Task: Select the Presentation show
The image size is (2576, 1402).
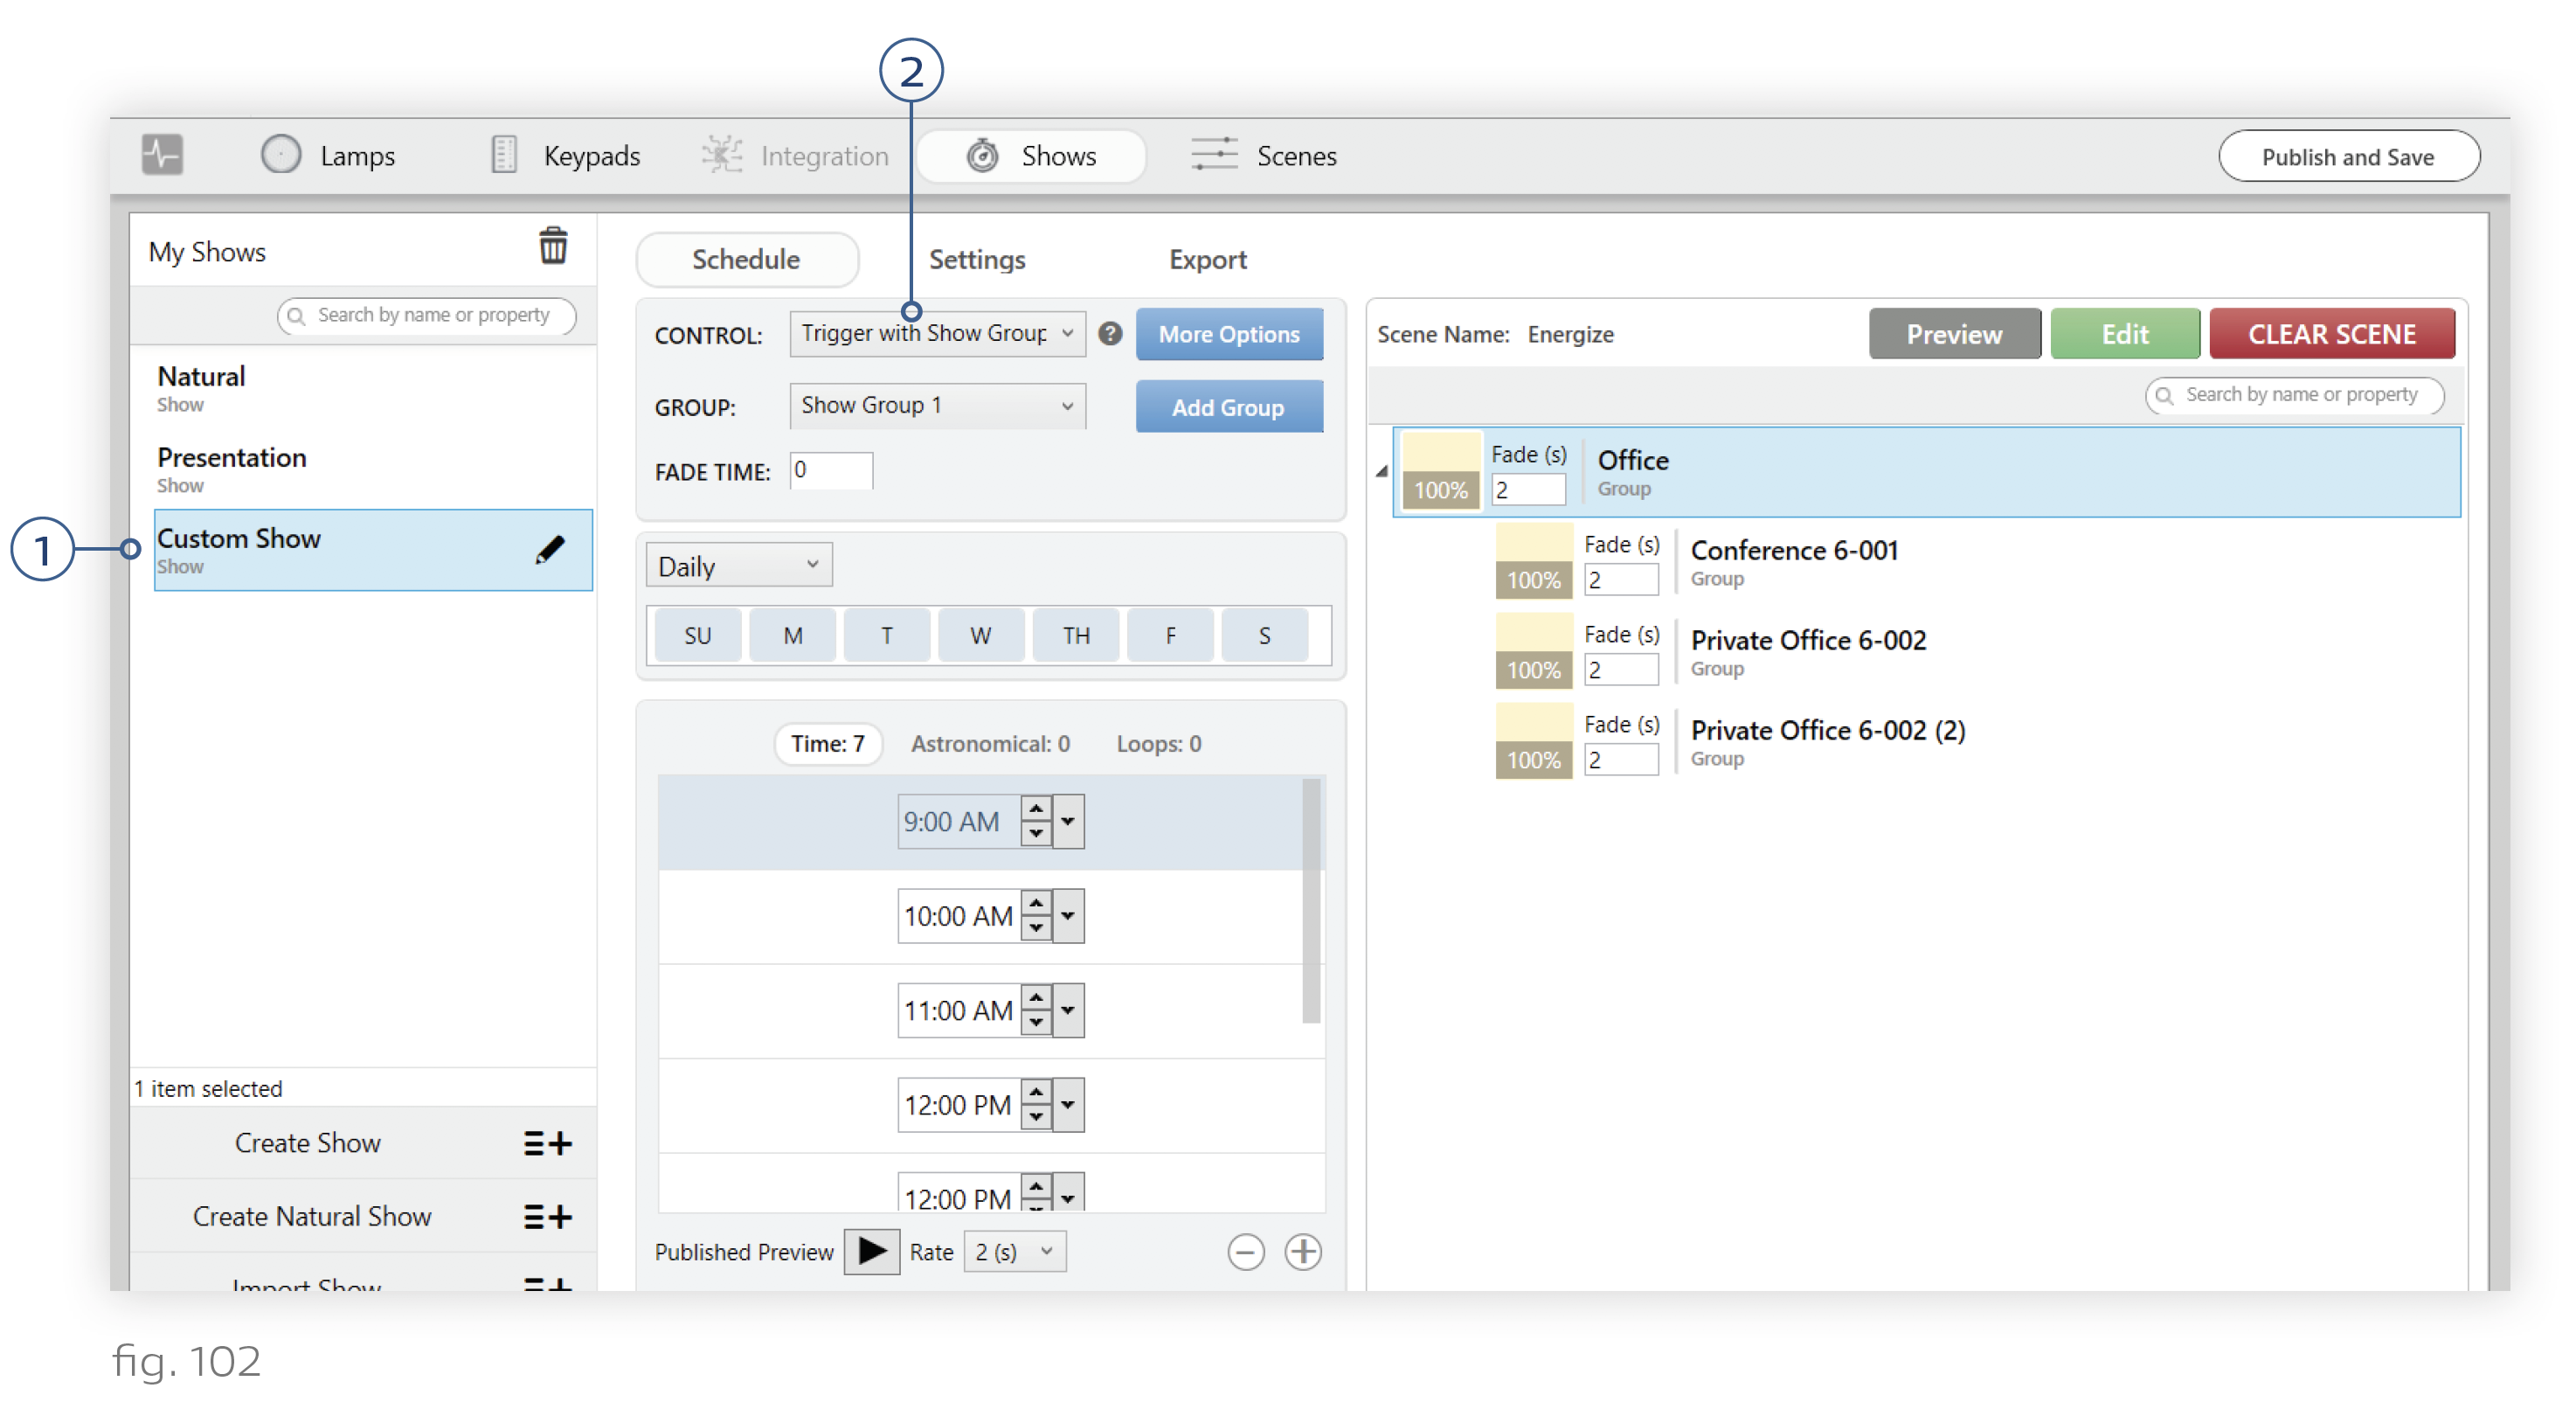Action: (x=373, y=469)
